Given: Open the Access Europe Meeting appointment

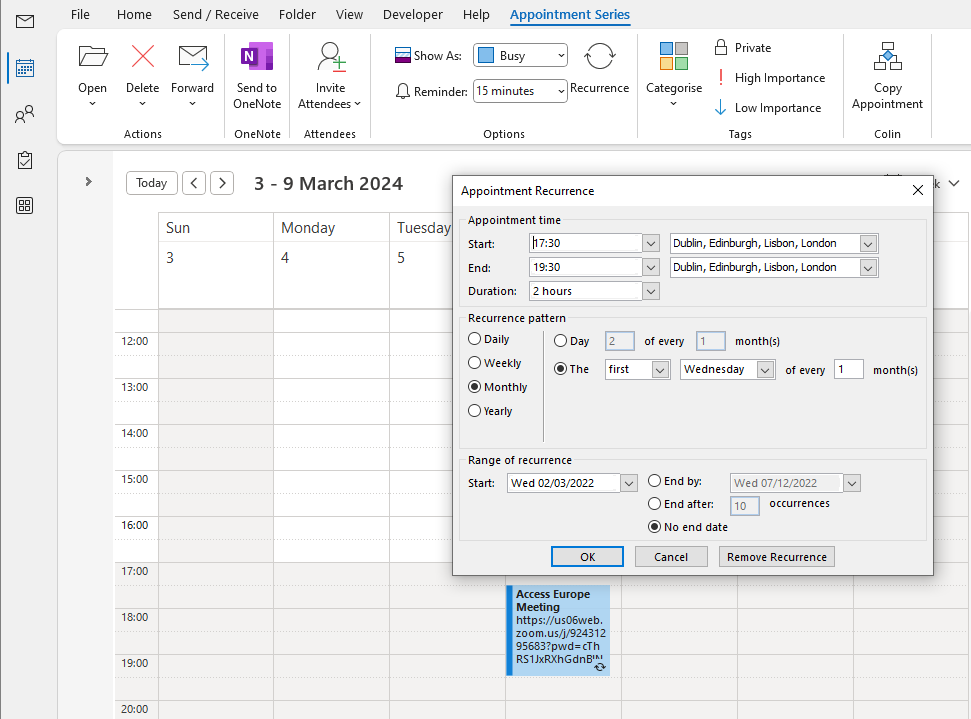Looking at the screenshot, I should (559, 630).
